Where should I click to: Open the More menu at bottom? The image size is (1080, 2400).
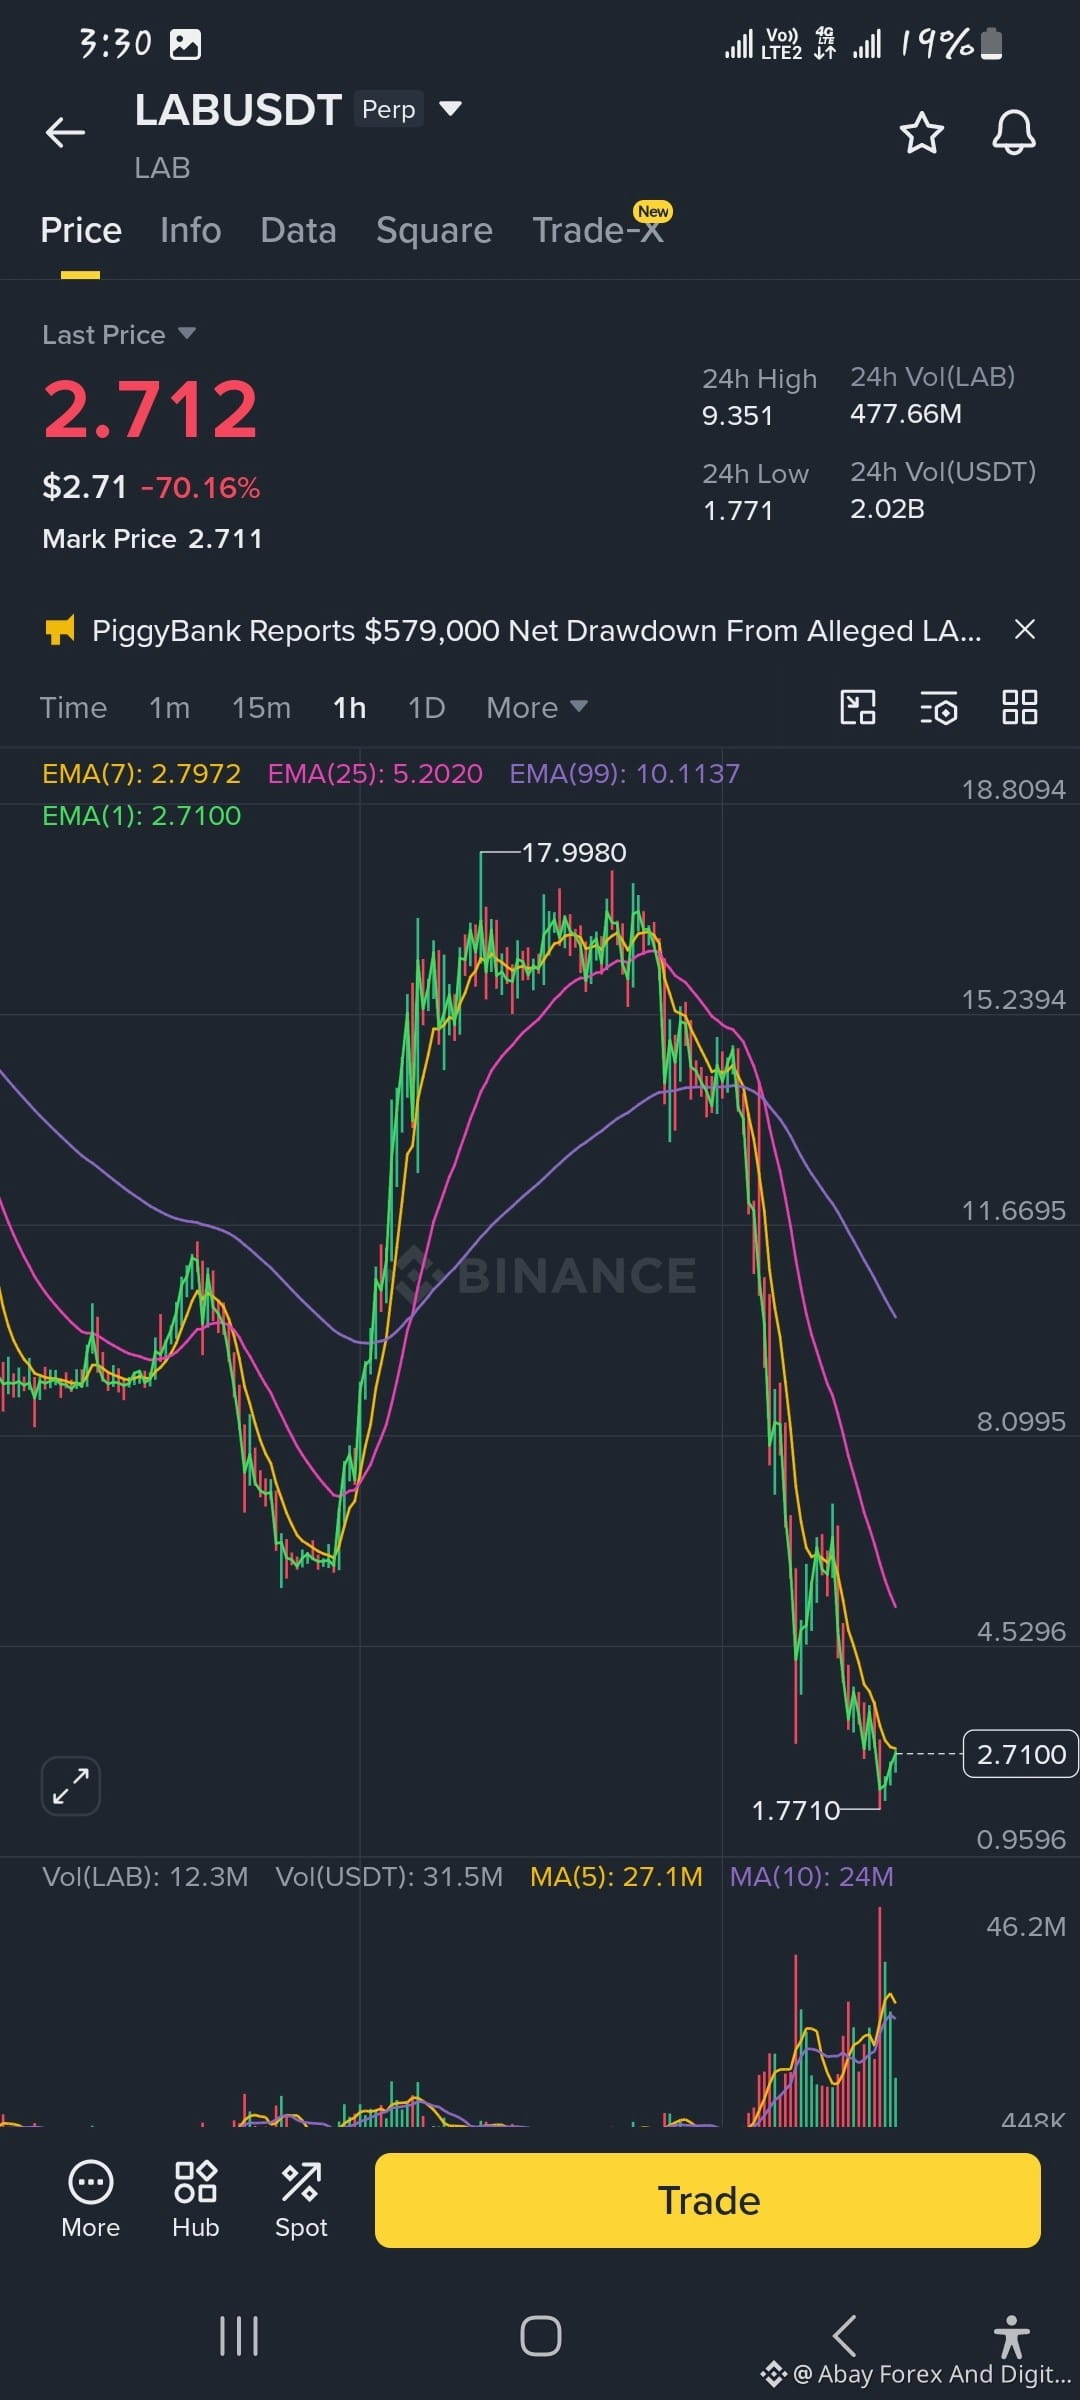coord(90,2200)
